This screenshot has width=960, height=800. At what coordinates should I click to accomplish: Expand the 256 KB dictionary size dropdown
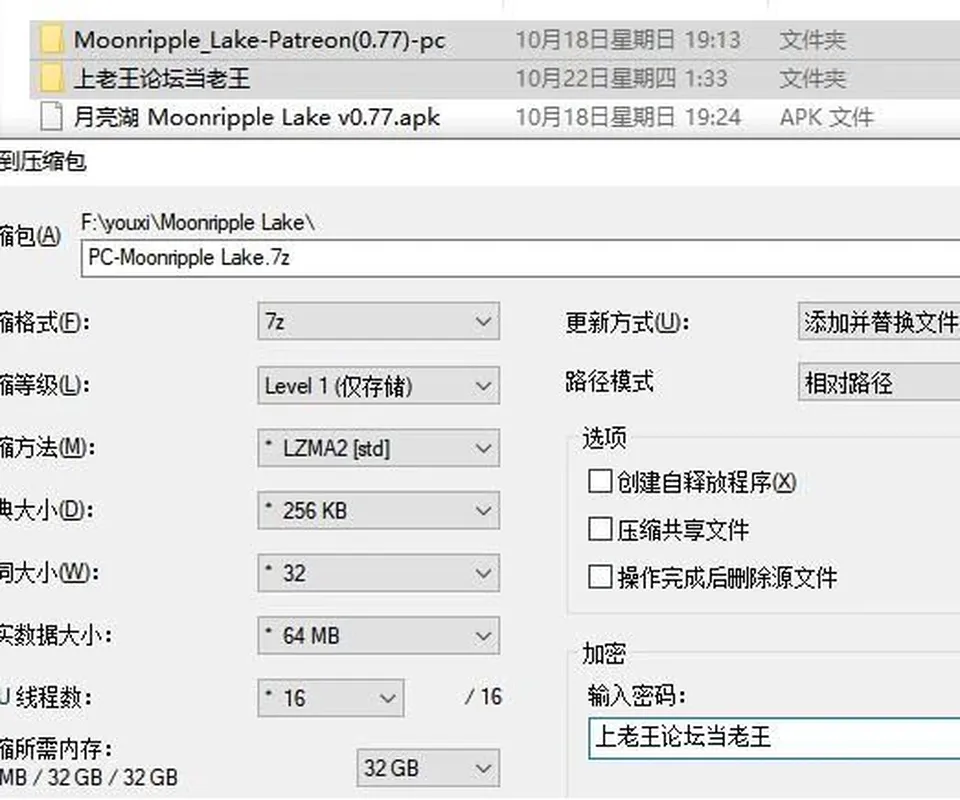click(x=378, y=510)
